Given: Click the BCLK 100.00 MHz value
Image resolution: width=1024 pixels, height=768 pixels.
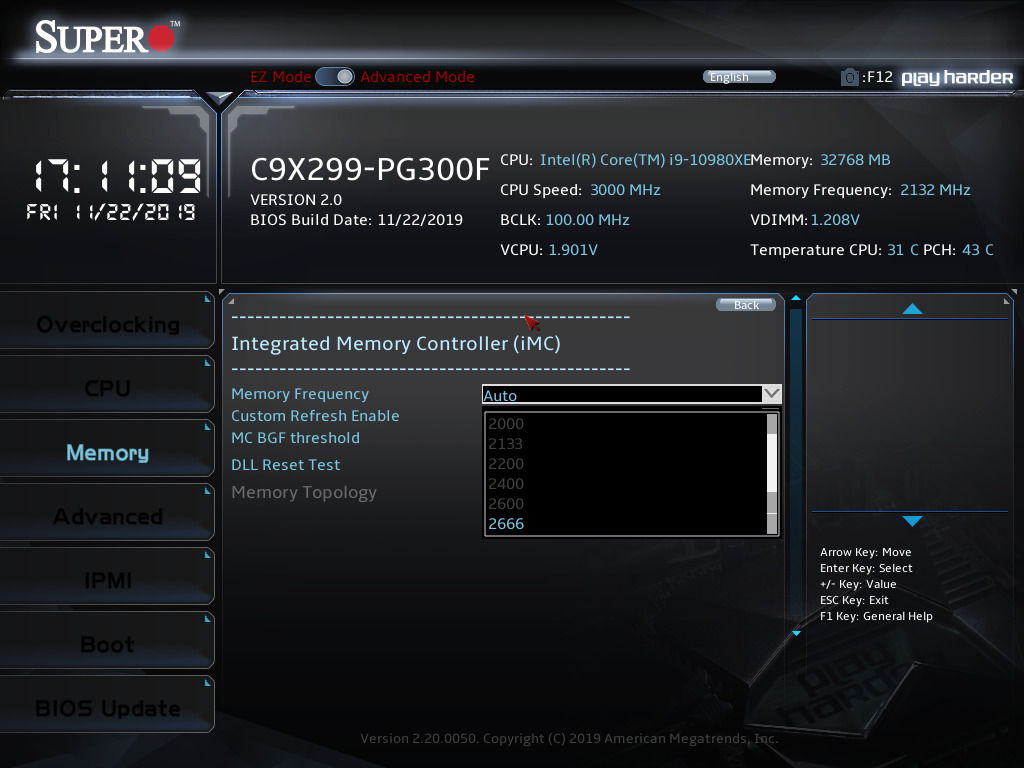Looking at the screenshot, I should point(587,220).
